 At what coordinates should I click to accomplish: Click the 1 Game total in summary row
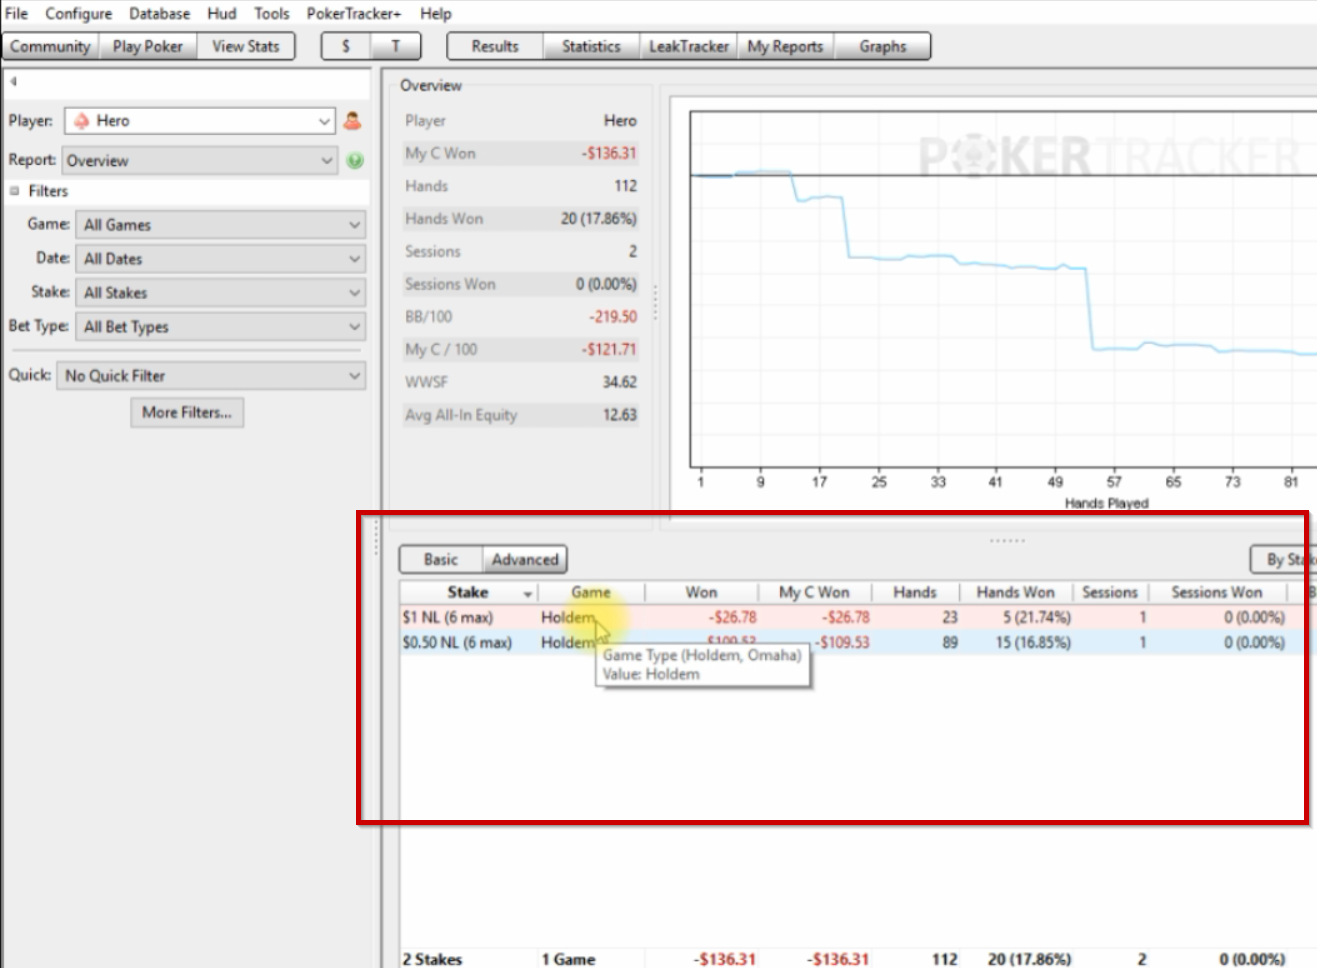point(569,959)
